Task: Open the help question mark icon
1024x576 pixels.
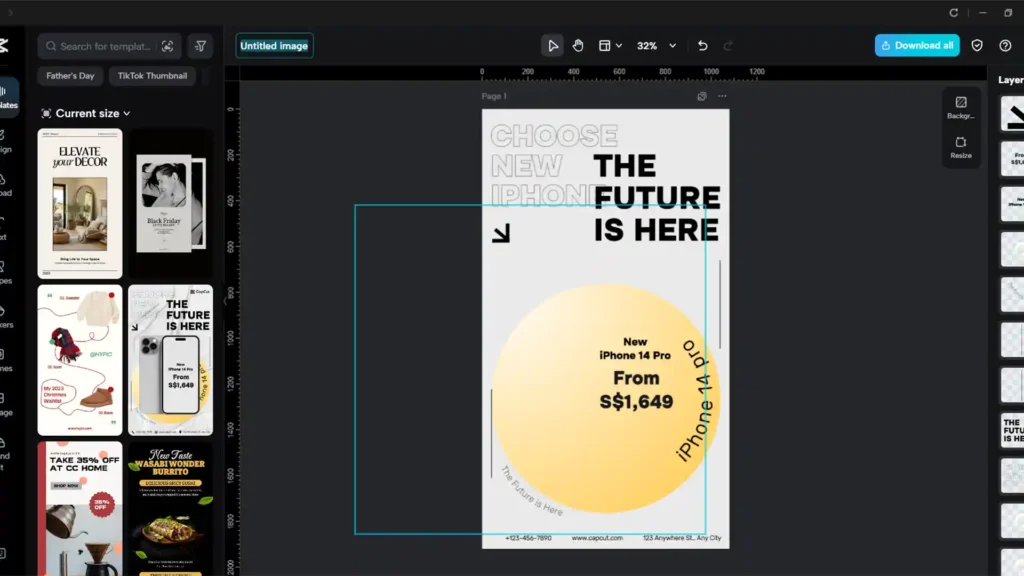Action: tap(1005, 46)
